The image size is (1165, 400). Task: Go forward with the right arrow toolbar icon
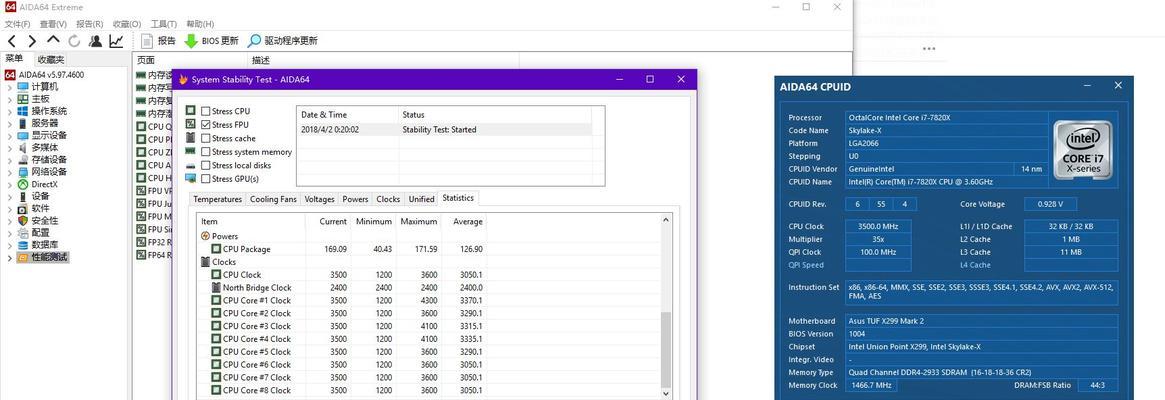click(32, 41)
